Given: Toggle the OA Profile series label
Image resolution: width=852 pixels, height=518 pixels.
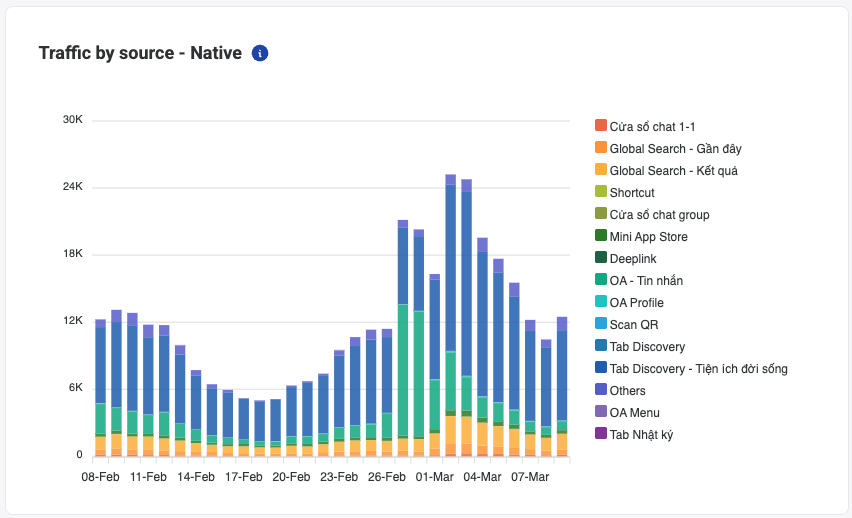Looking at the screenshot, I should tap(636, 303).
